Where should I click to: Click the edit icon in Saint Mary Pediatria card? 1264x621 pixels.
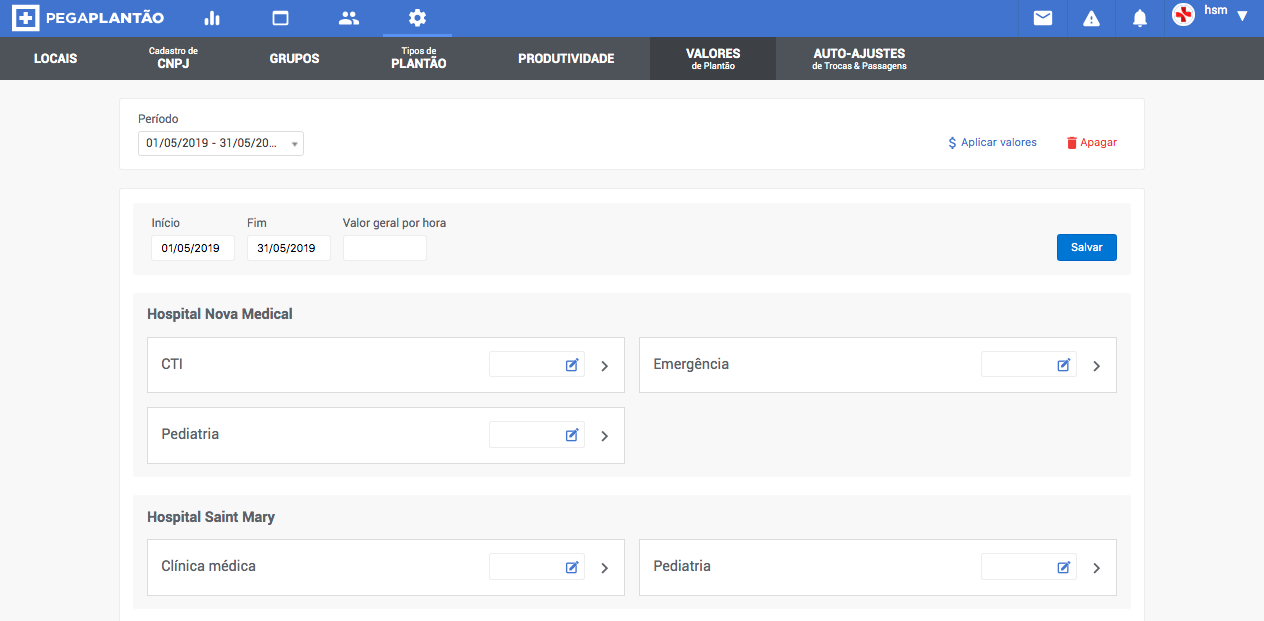pos(1064,567)
